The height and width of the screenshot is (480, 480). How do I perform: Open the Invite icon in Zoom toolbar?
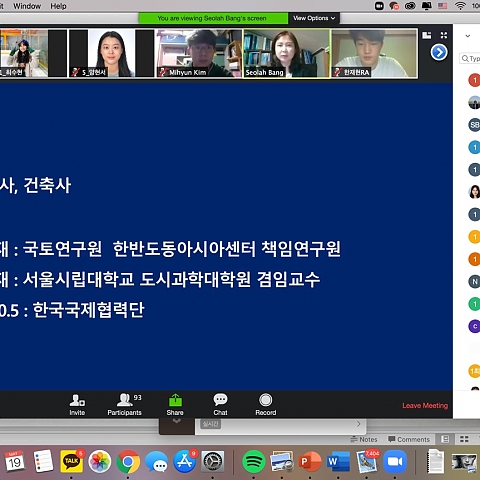pyautogui.click(x=77, y=404)
